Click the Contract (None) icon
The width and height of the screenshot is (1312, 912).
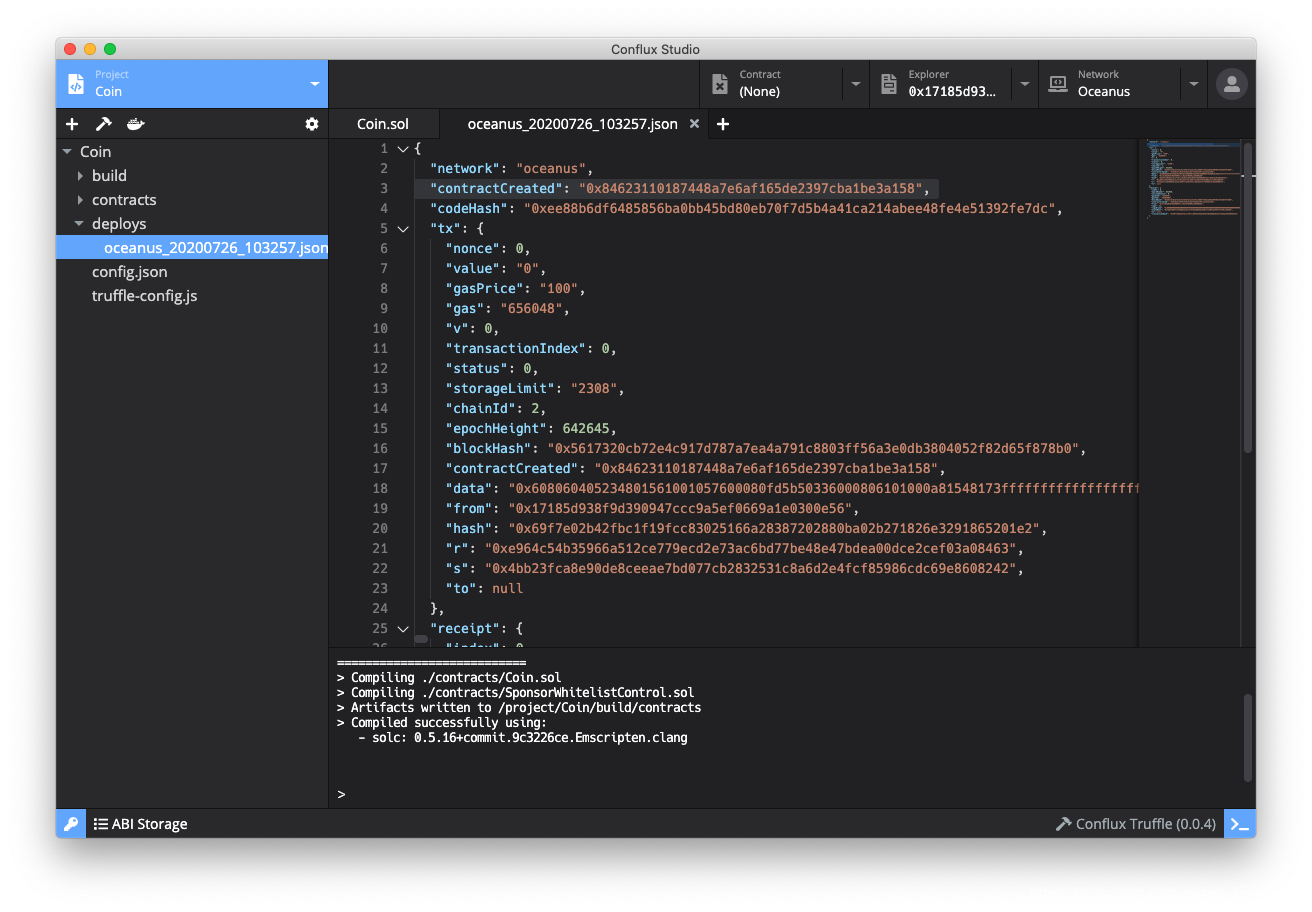(719, 84)
